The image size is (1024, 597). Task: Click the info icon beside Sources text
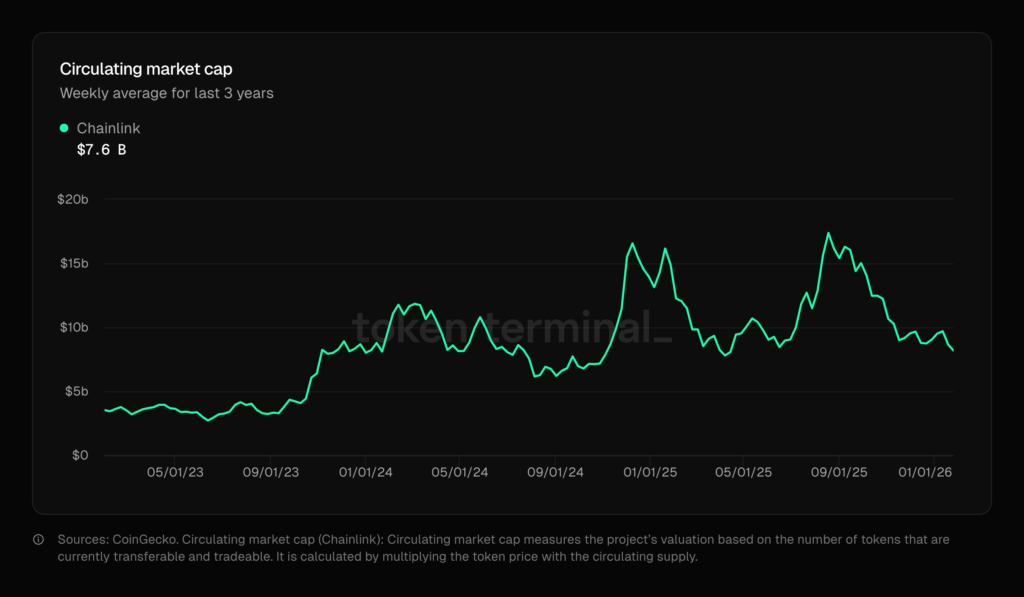pyautogui.click(x=39, y=540)
